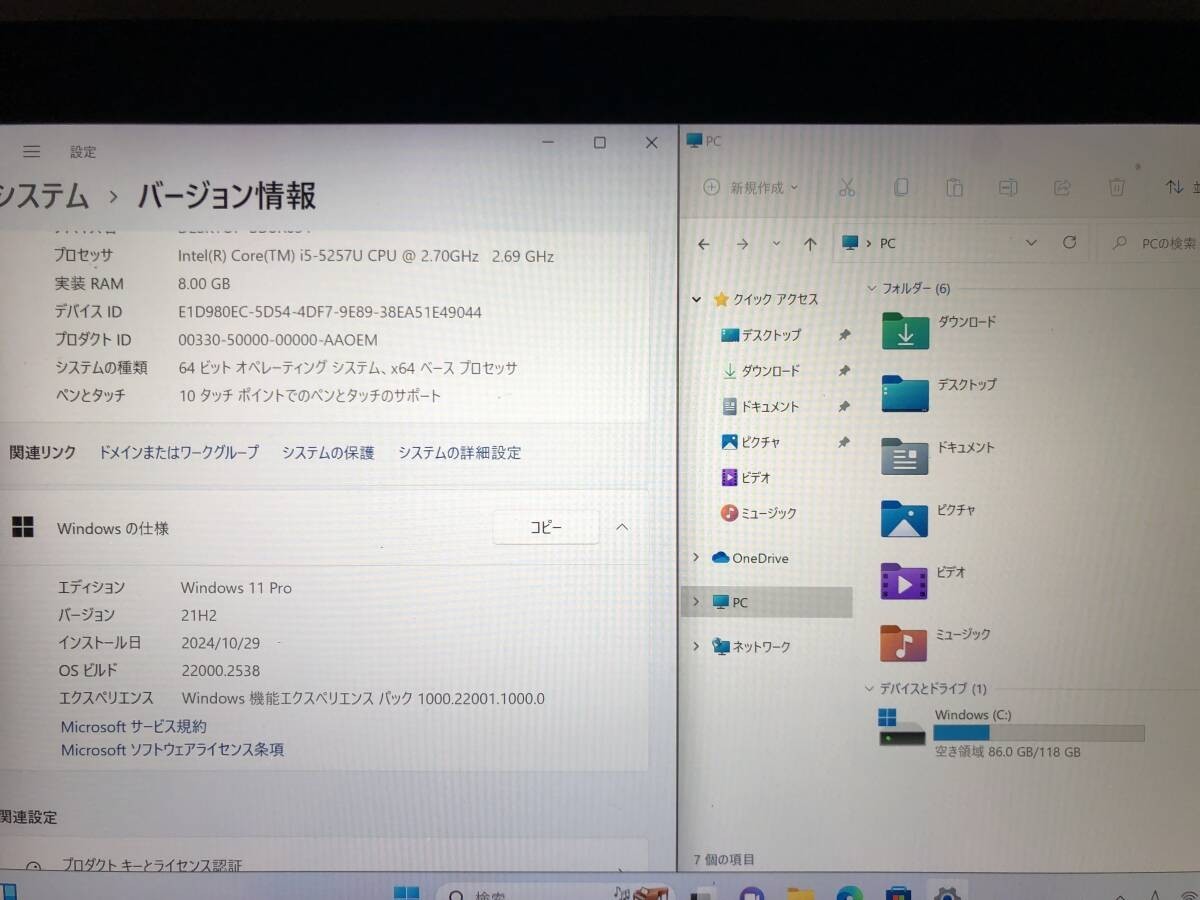Expand the ネットワーク tree node
This screenshot has width=1200, height=900.
tap(696, 647)
